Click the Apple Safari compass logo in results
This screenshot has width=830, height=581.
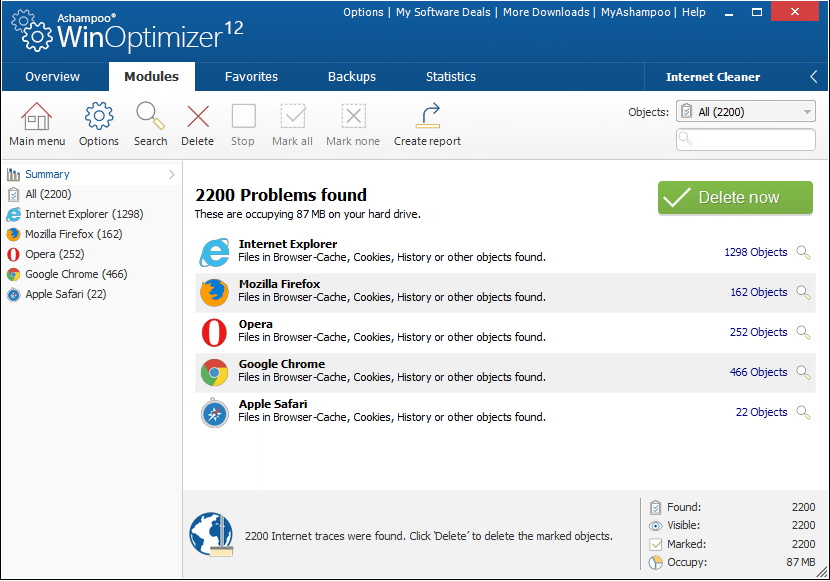point(214,413)
